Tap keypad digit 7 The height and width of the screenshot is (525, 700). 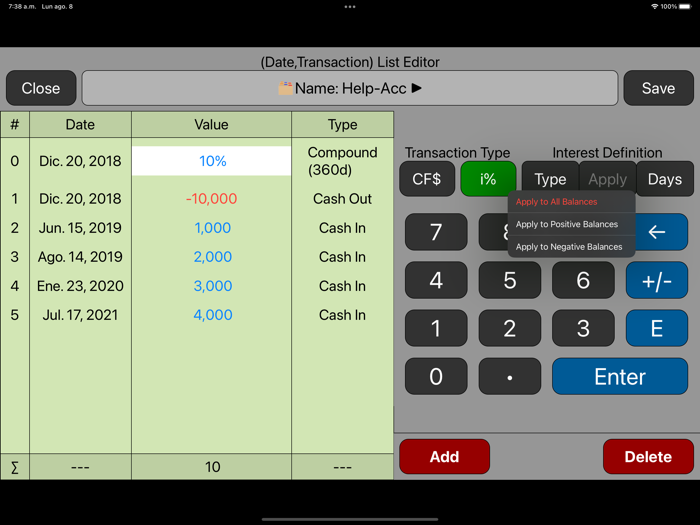click(x=436, y=232)
